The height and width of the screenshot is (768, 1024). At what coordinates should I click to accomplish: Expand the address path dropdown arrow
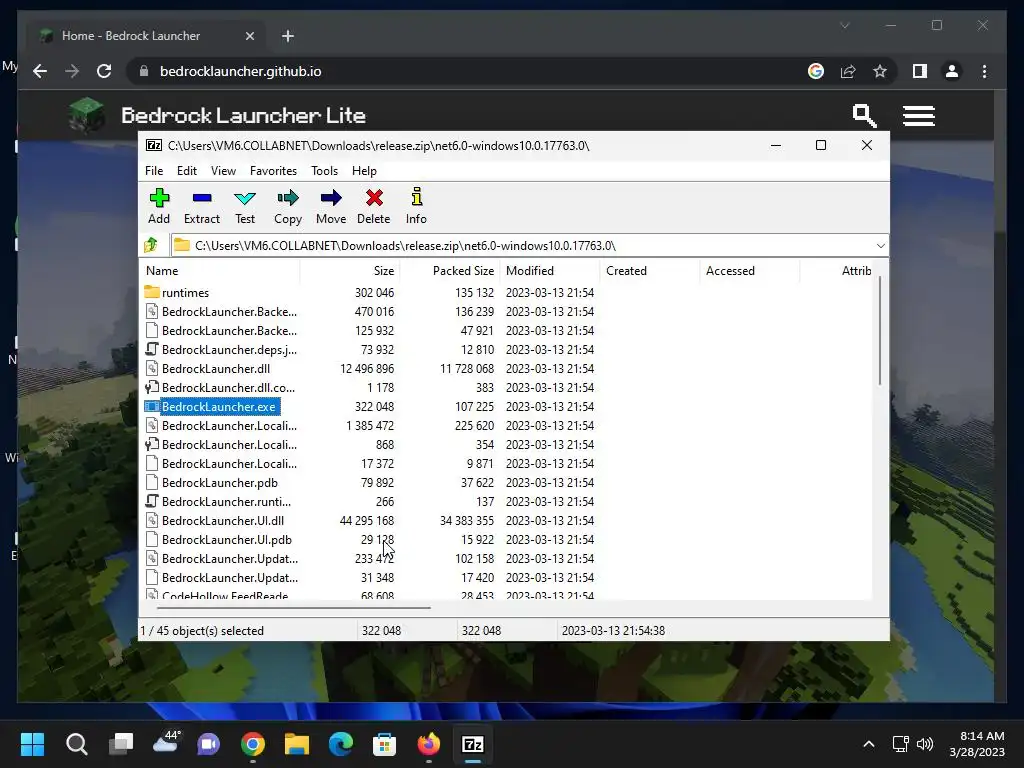pyautogui.click(x=880, y=246)
